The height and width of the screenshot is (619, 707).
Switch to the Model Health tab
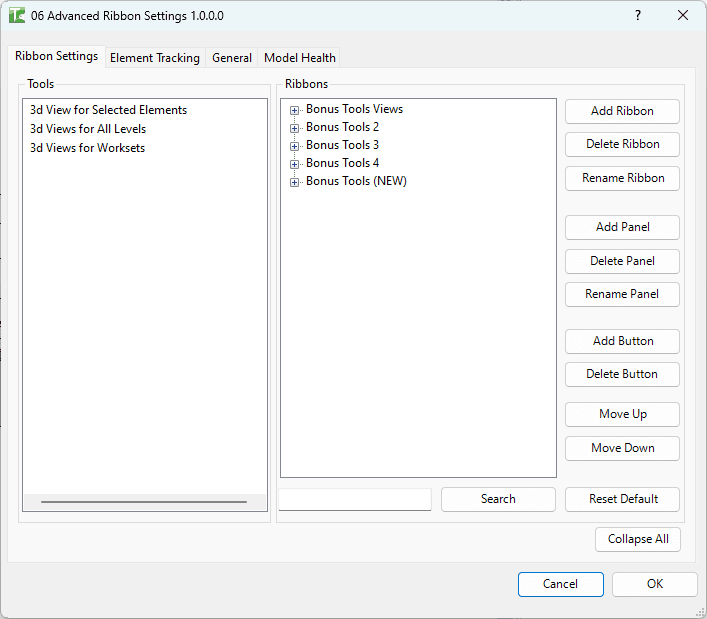(300, 58)
